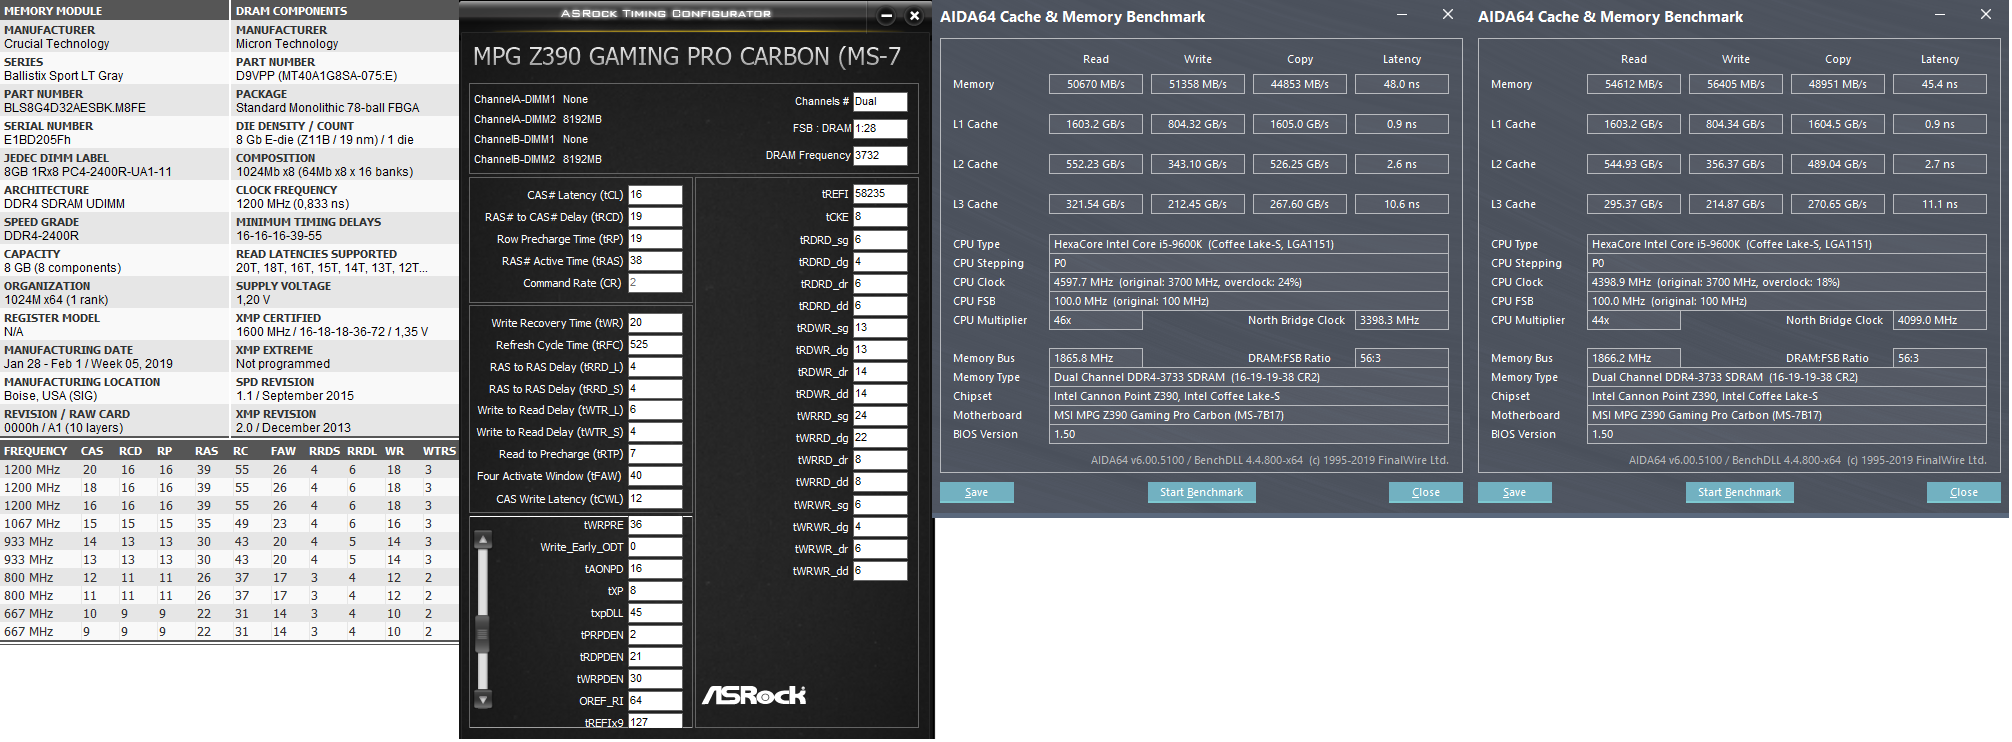Viewport: 2012px width, 742px height.
Task: Click the tWRPRE field showing 36
Action: point(655,525)
